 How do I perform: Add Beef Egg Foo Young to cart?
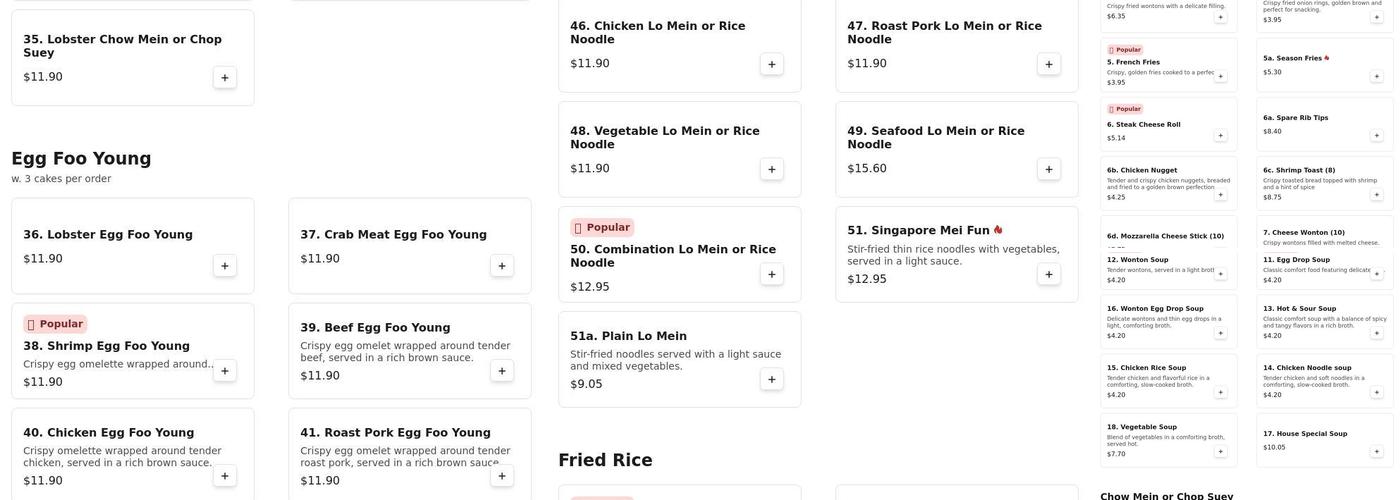pos(502,371)
